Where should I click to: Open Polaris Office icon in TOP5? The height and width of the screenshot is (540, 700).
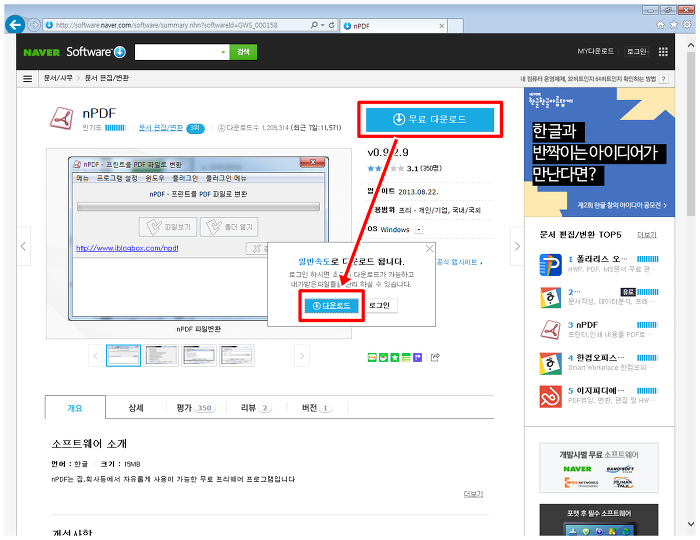click(x=550, y=265)
